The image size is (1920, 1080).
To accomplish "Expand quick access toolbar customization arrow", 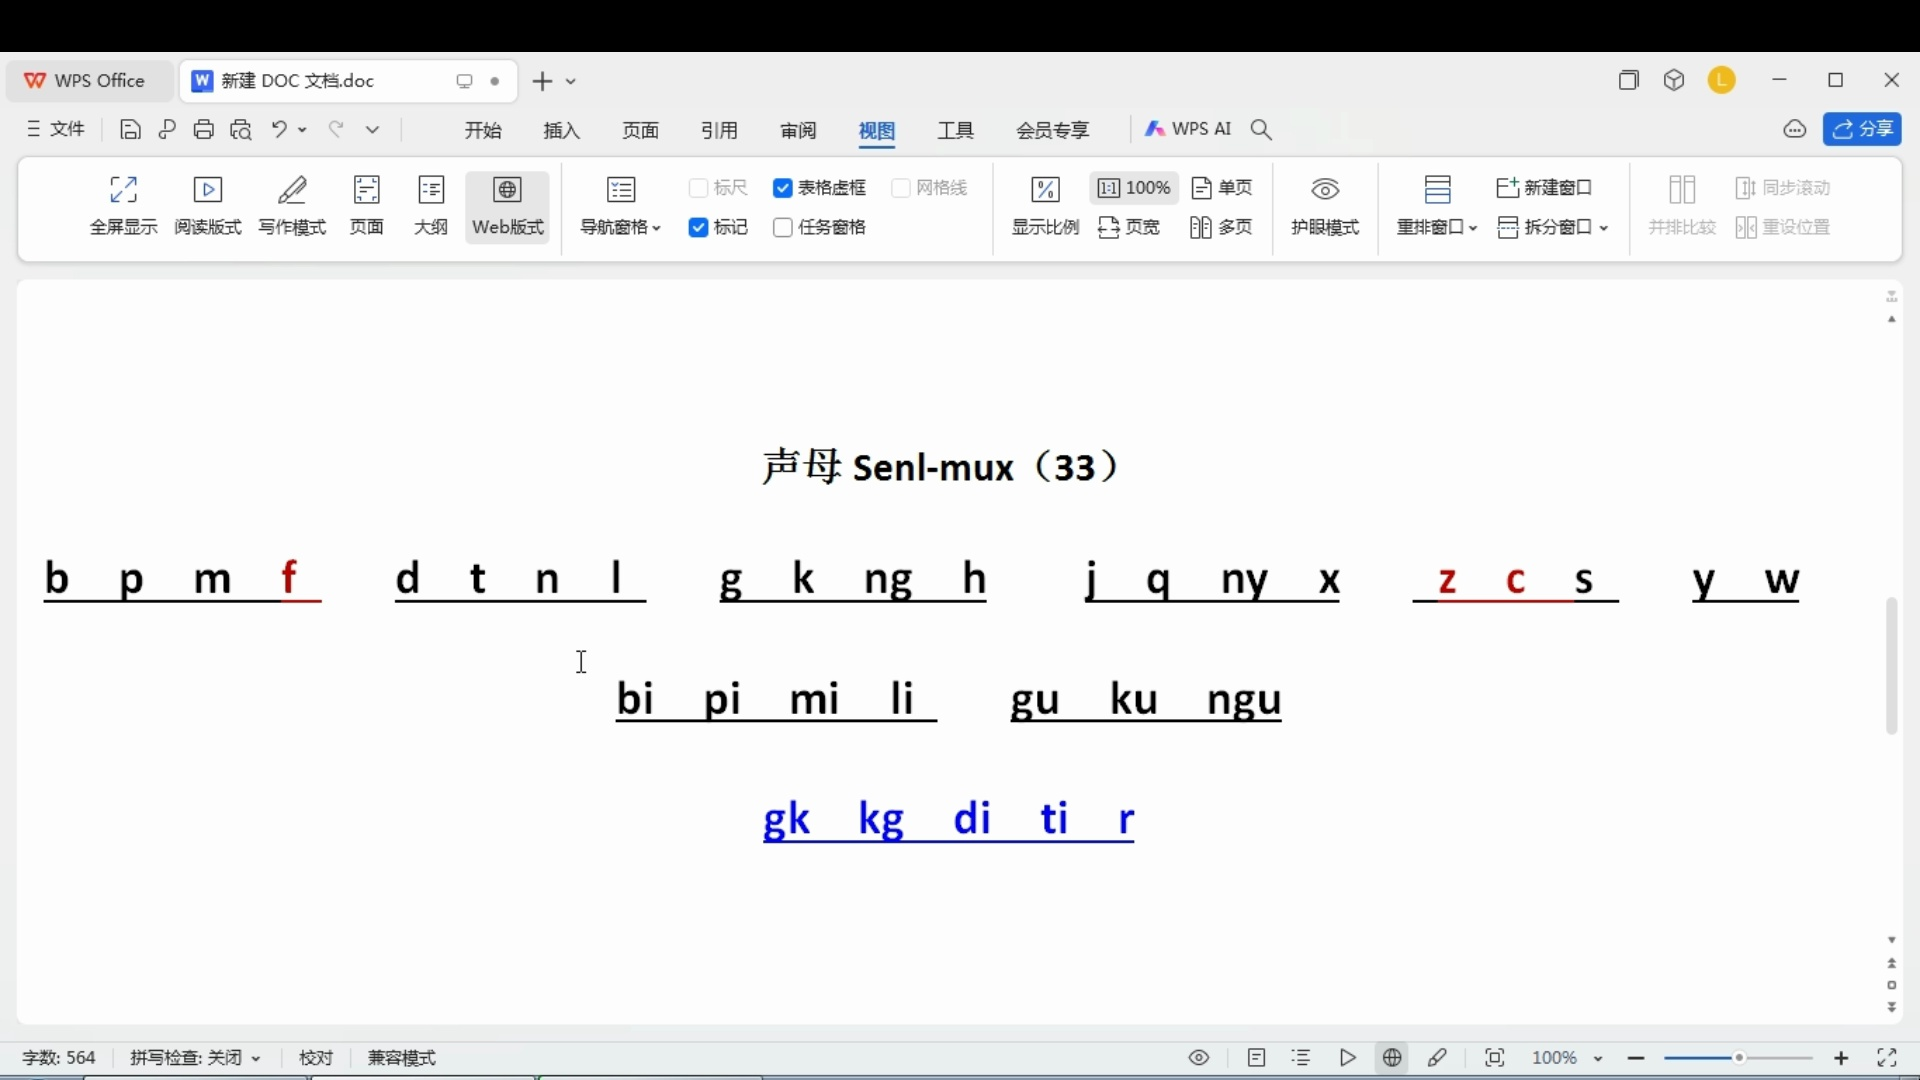I will tap(372, 130).
